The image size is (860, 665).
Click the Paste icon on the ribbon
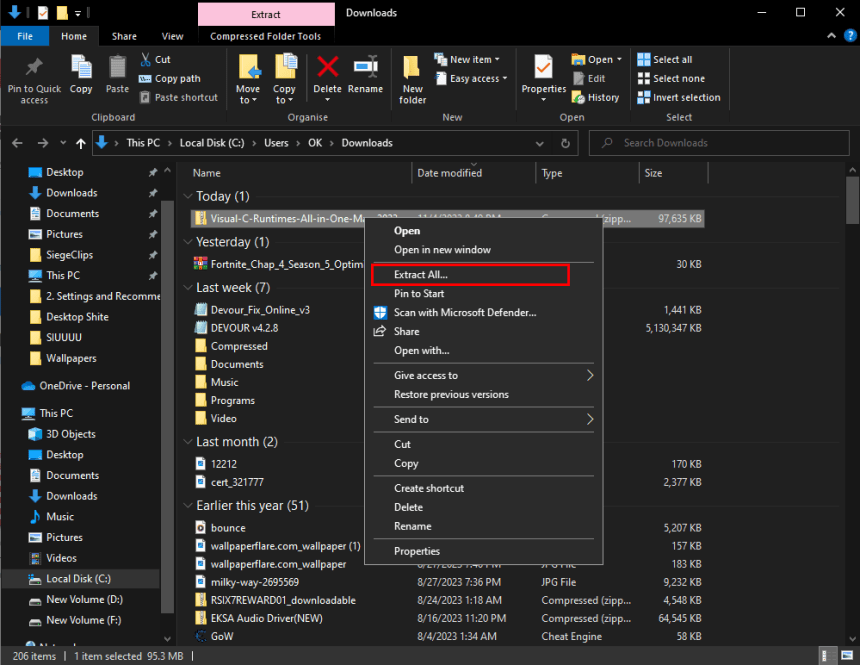117,75
